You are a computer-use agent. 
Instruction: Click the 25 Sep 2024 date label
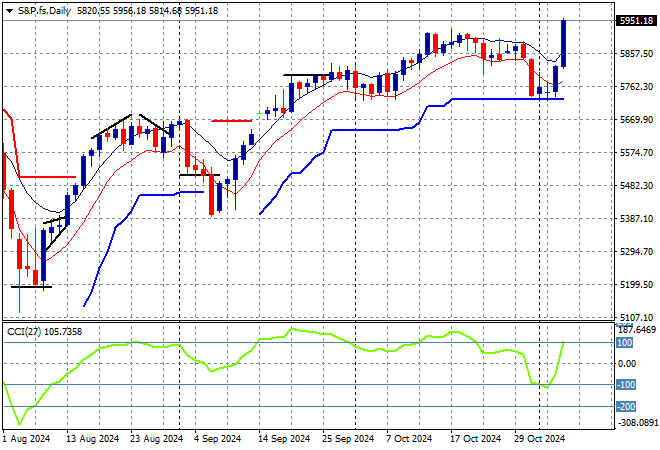tap(348, 439)
